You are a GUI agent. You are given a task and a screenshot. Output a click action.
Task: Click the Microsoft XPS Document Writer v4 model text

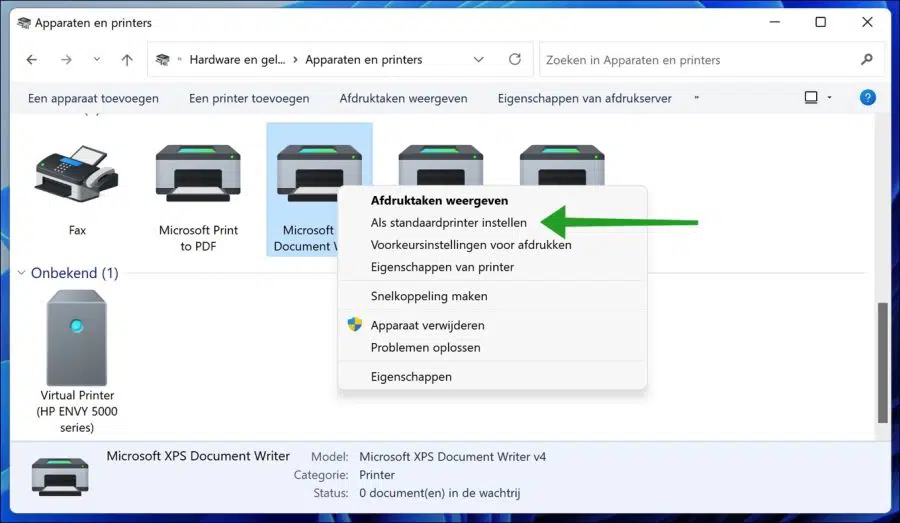(452, 457)
